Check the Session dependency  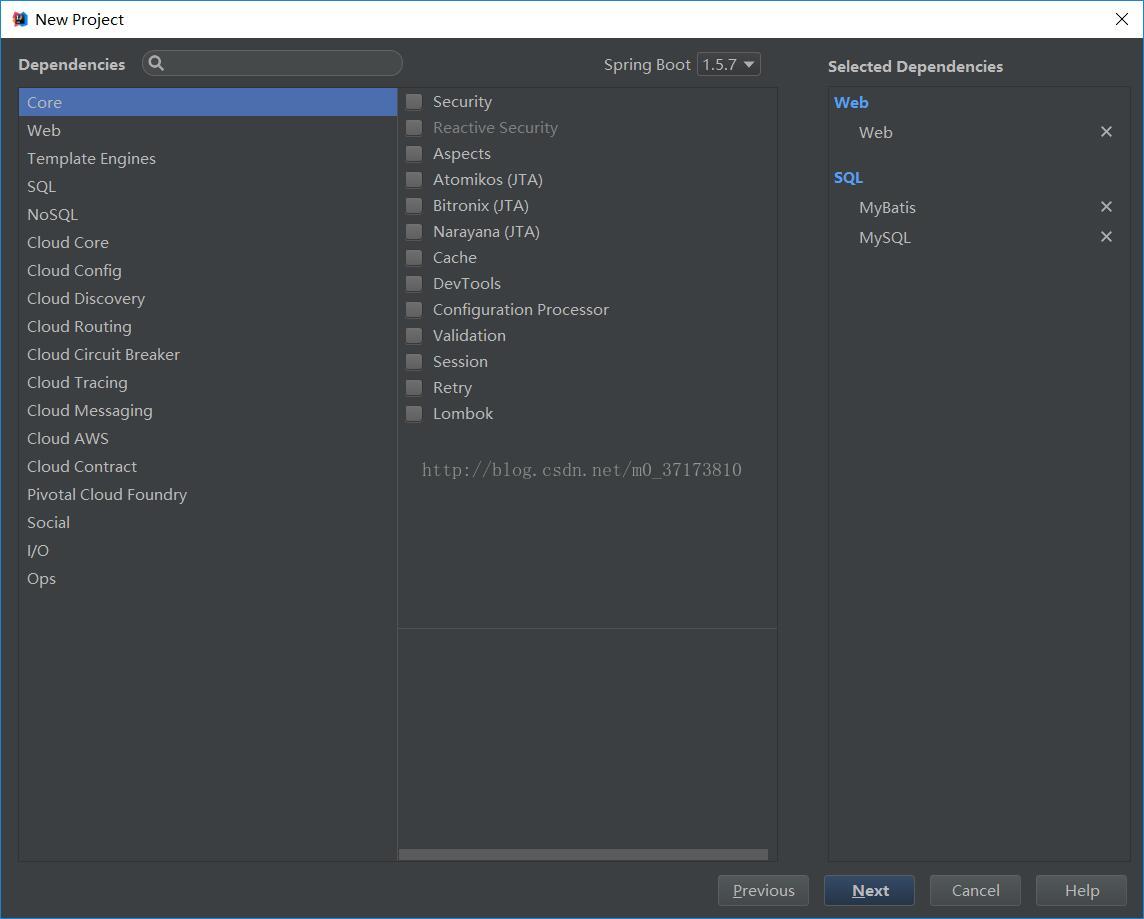414,362
